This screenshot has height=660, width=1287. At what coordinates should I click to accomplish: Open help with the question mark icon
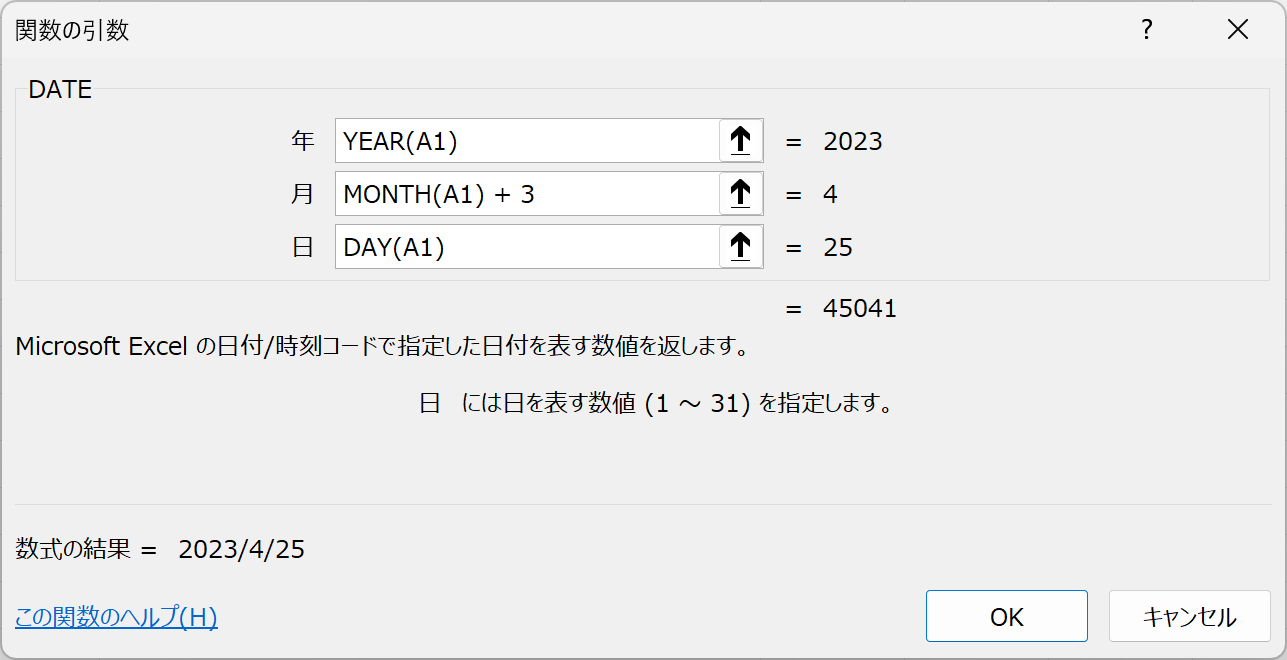[x=1147, y=30]
